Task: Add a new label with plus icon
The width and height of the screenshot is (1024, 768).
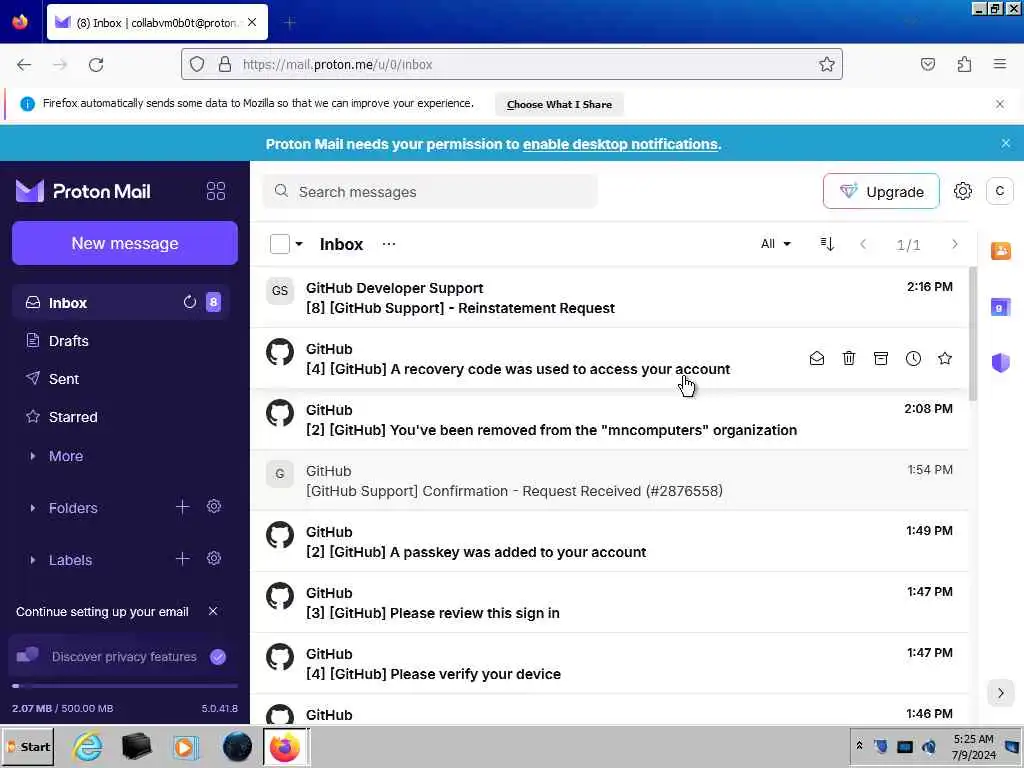Action: coord(183,559)
